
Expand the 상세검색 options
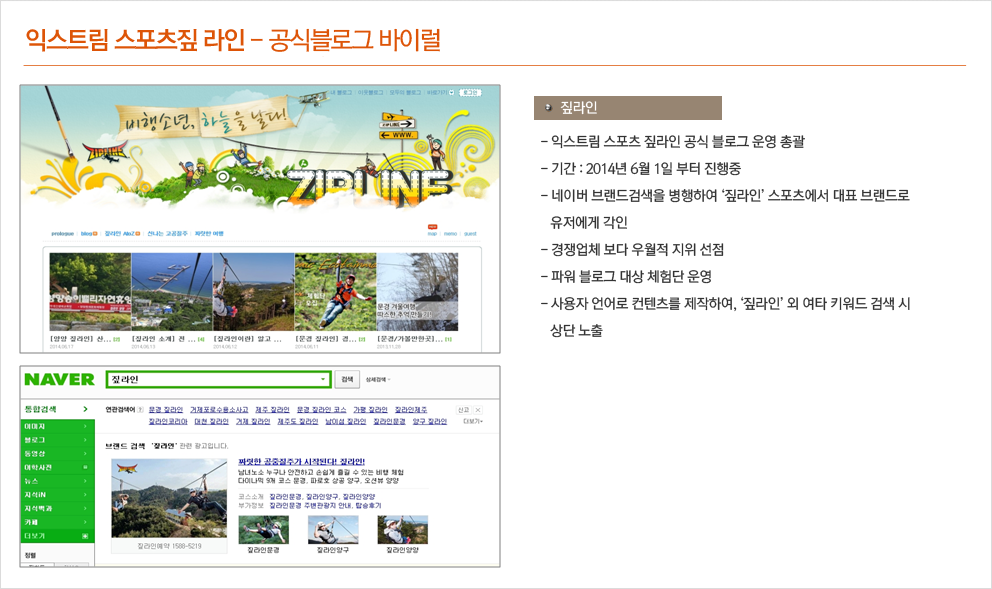(378, 380)
